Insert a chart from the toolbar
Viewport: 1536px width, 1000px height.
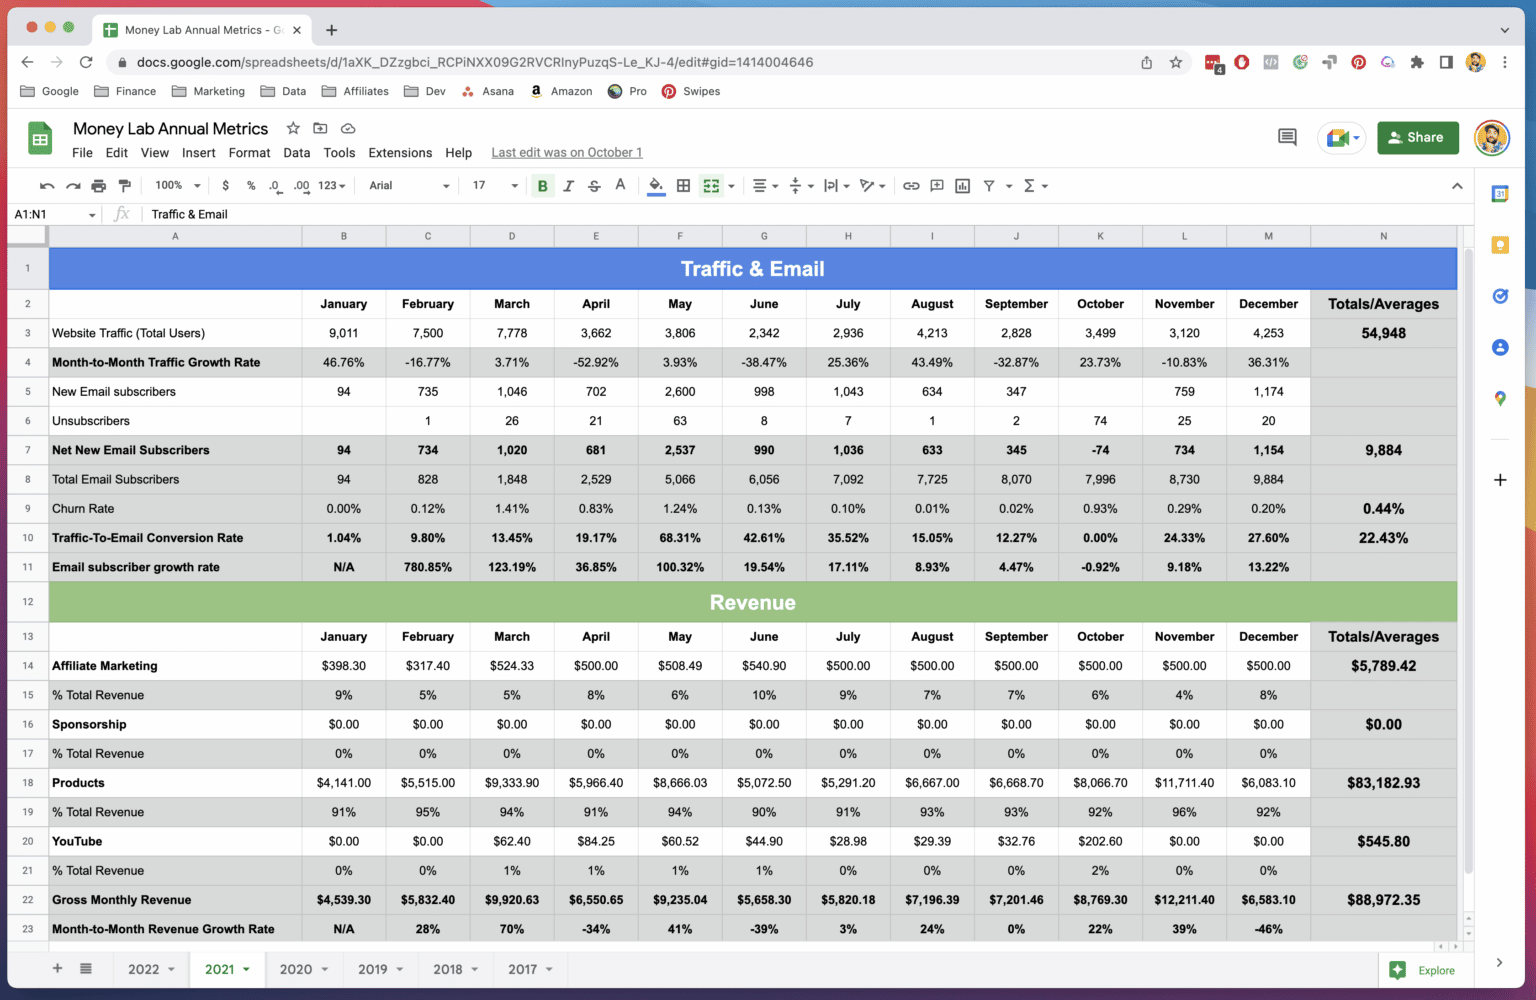tap(962, 186)
